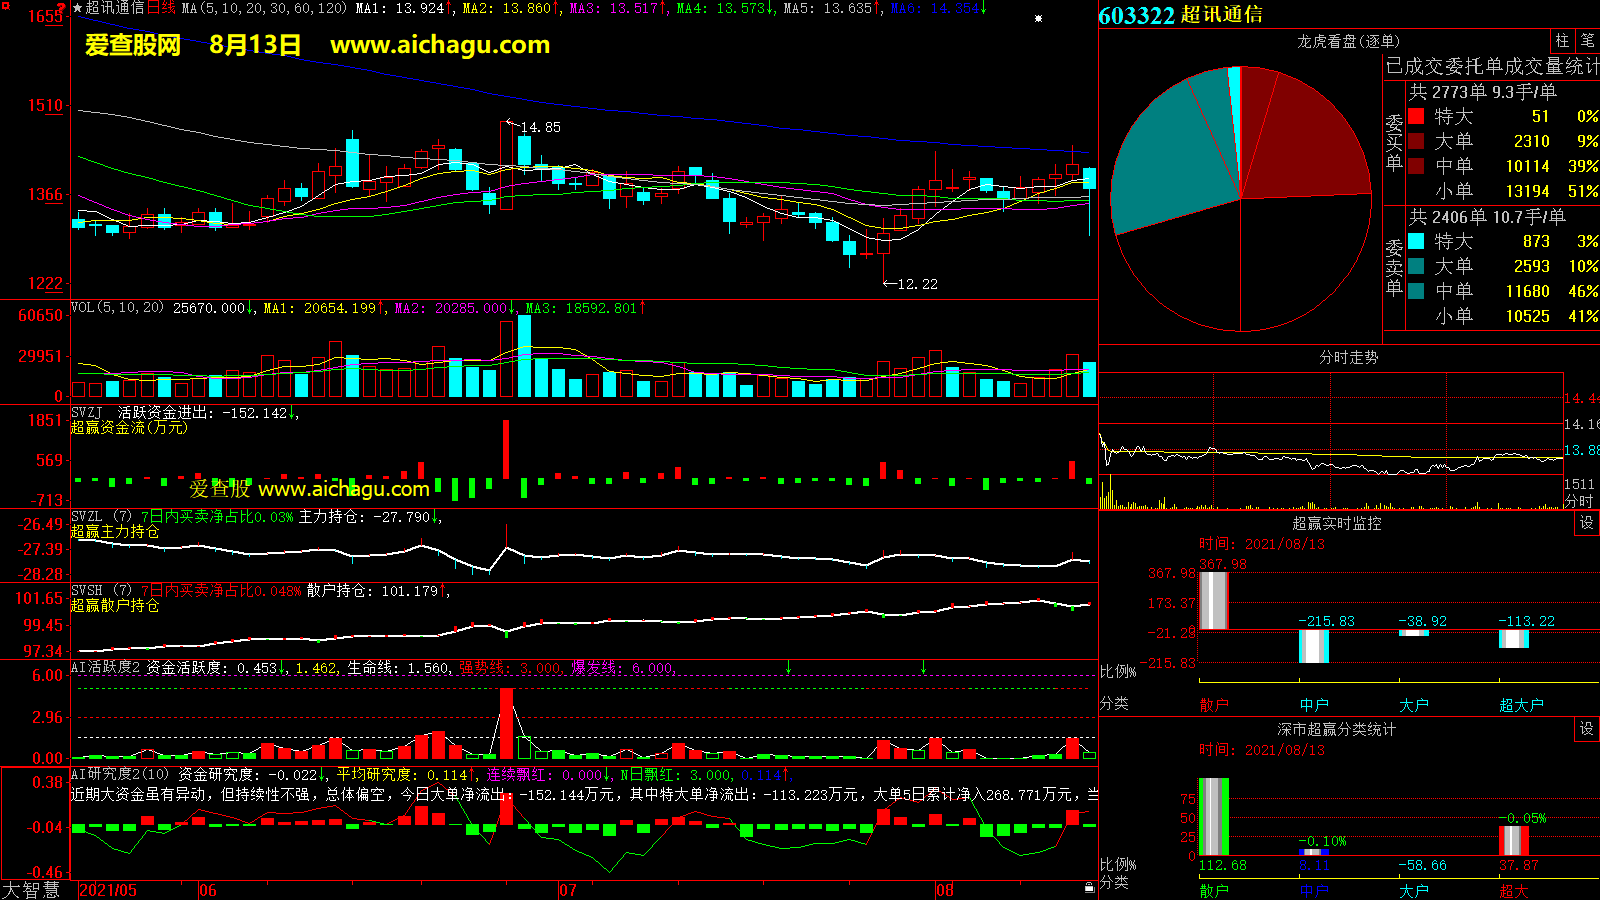1600x900 pixels.
Task: Click the 分时 label beside intraday chart
Action: point(1579,501)
